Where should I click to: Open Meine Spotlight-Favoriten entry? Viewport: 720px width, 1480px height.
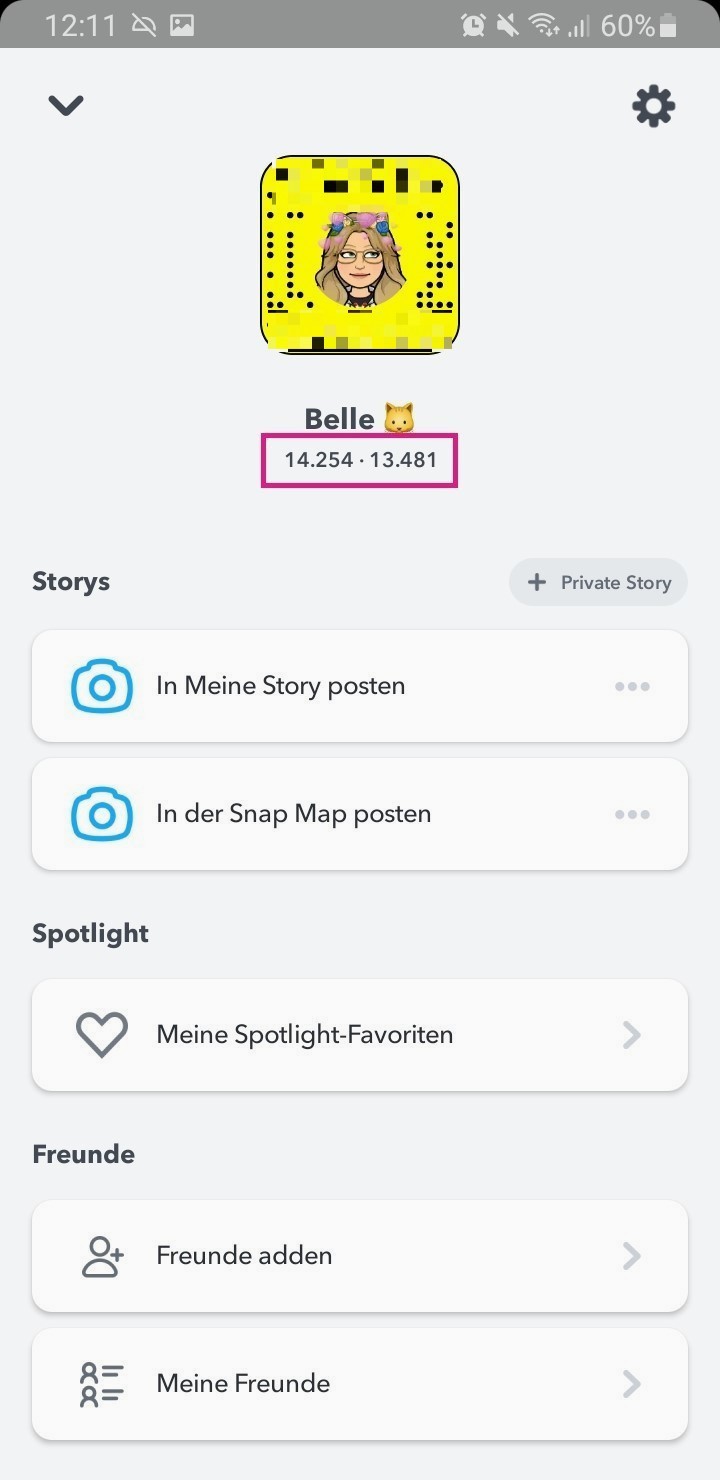point(305,1034)
